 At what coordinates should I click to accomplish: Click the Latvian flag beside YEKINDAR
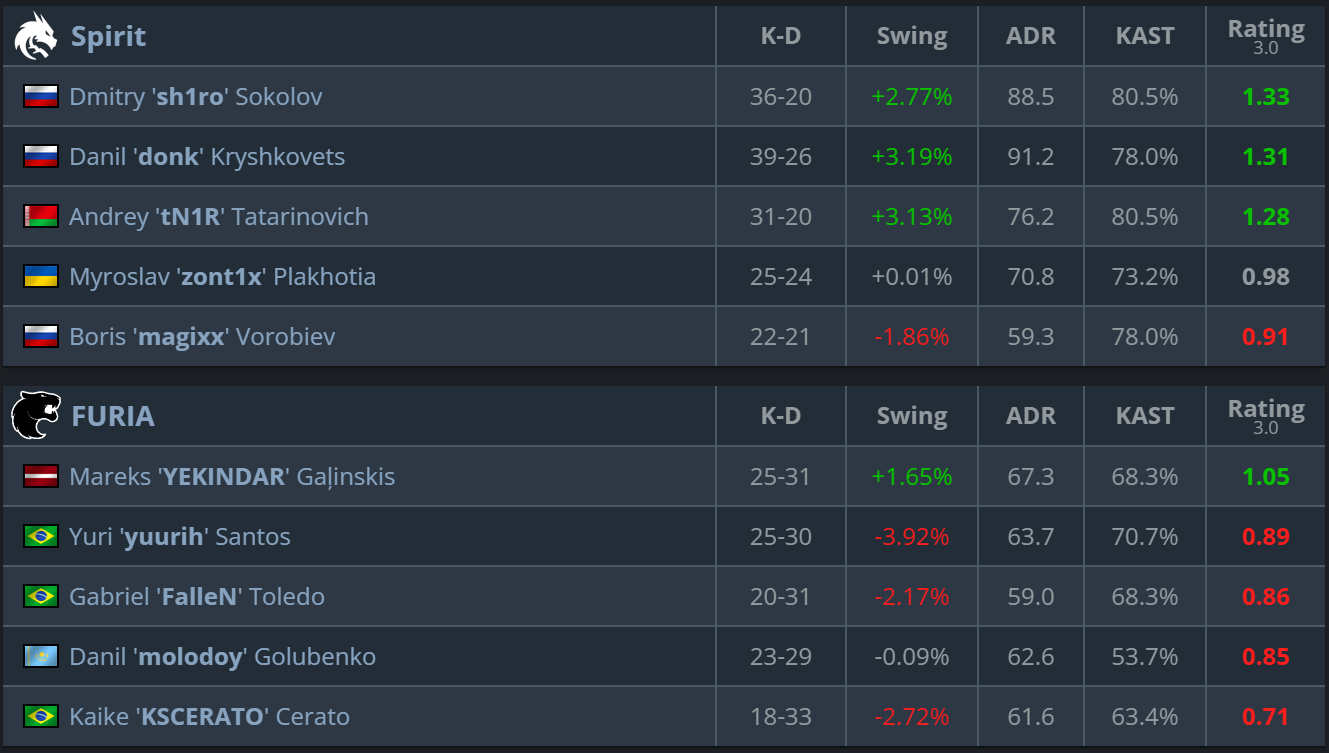(41, 476)
